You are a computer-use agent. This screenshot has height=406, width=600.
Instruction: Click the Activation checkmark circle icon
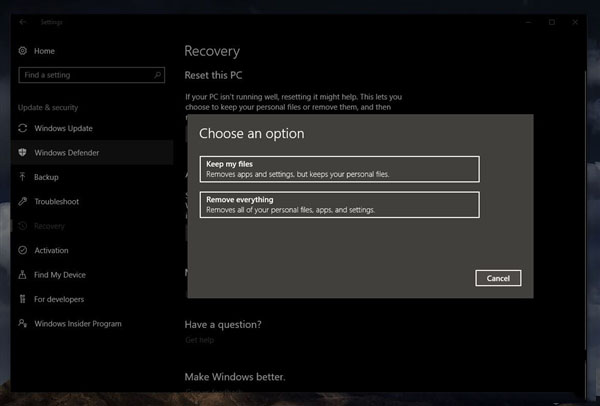point(23,250)
